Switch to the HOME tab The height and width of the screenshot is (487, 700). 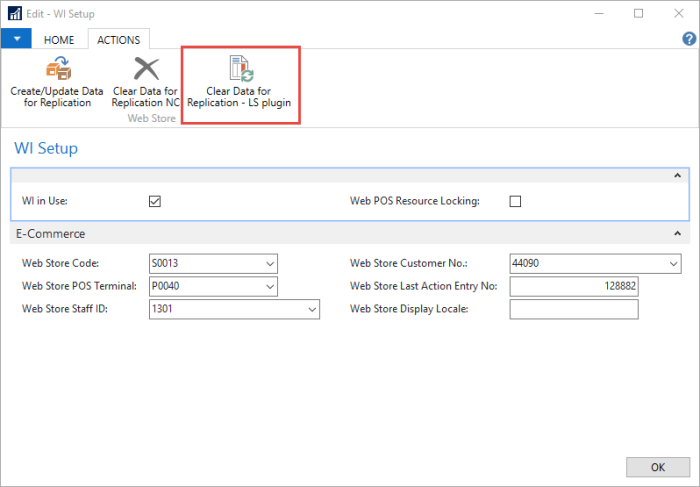[x=60, y=39]
